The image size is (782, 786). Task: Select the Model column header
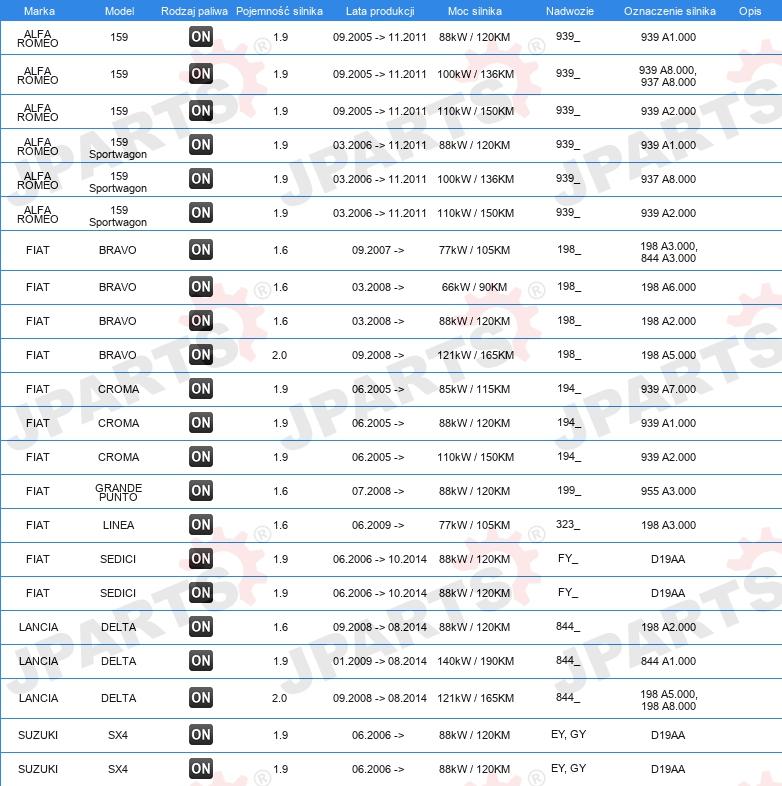119,11
